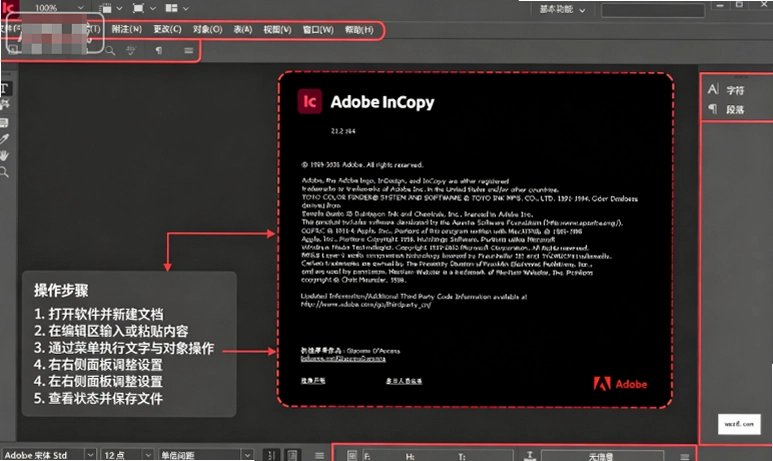Click the red Adobe logo in About dialog
Screen dimensions: 773x461
pos(620,384)
